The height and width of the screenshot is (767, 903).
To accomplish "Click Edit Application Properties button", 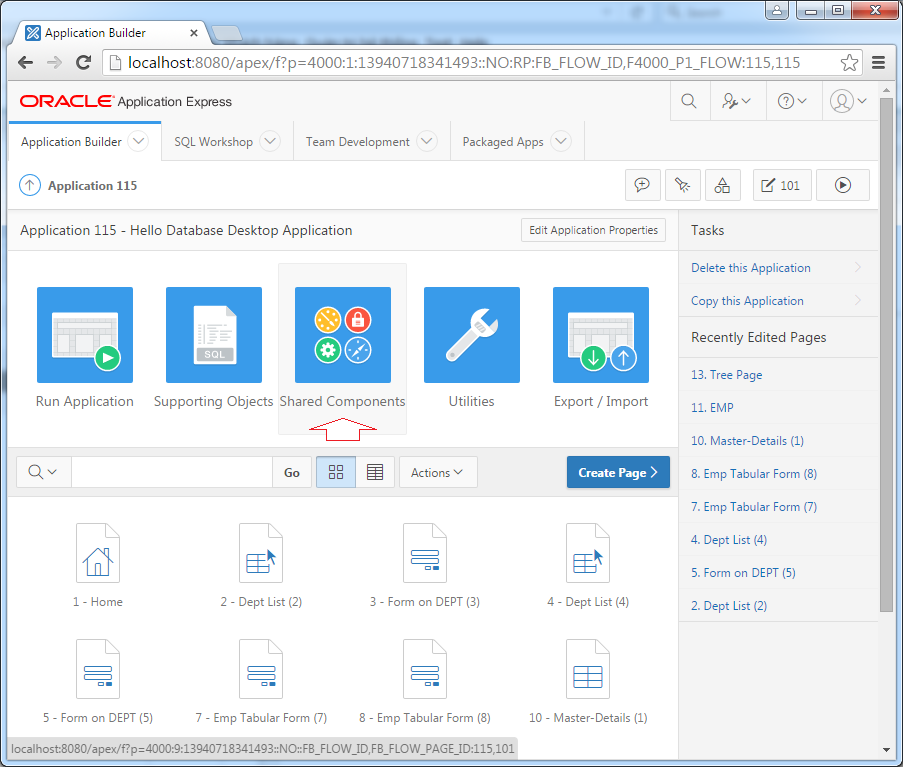I will [593, 230].
